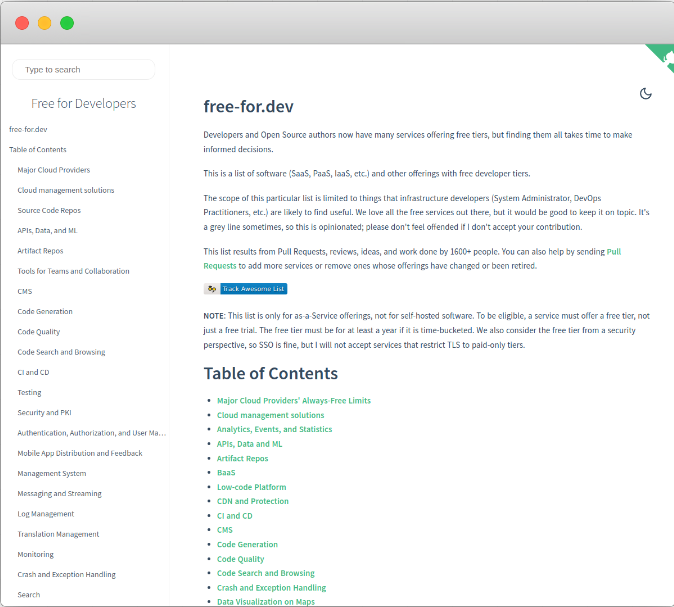The image size is (674, 607).
Task: Select Table of Contents in the sidebar
Action: pos(38,150)
